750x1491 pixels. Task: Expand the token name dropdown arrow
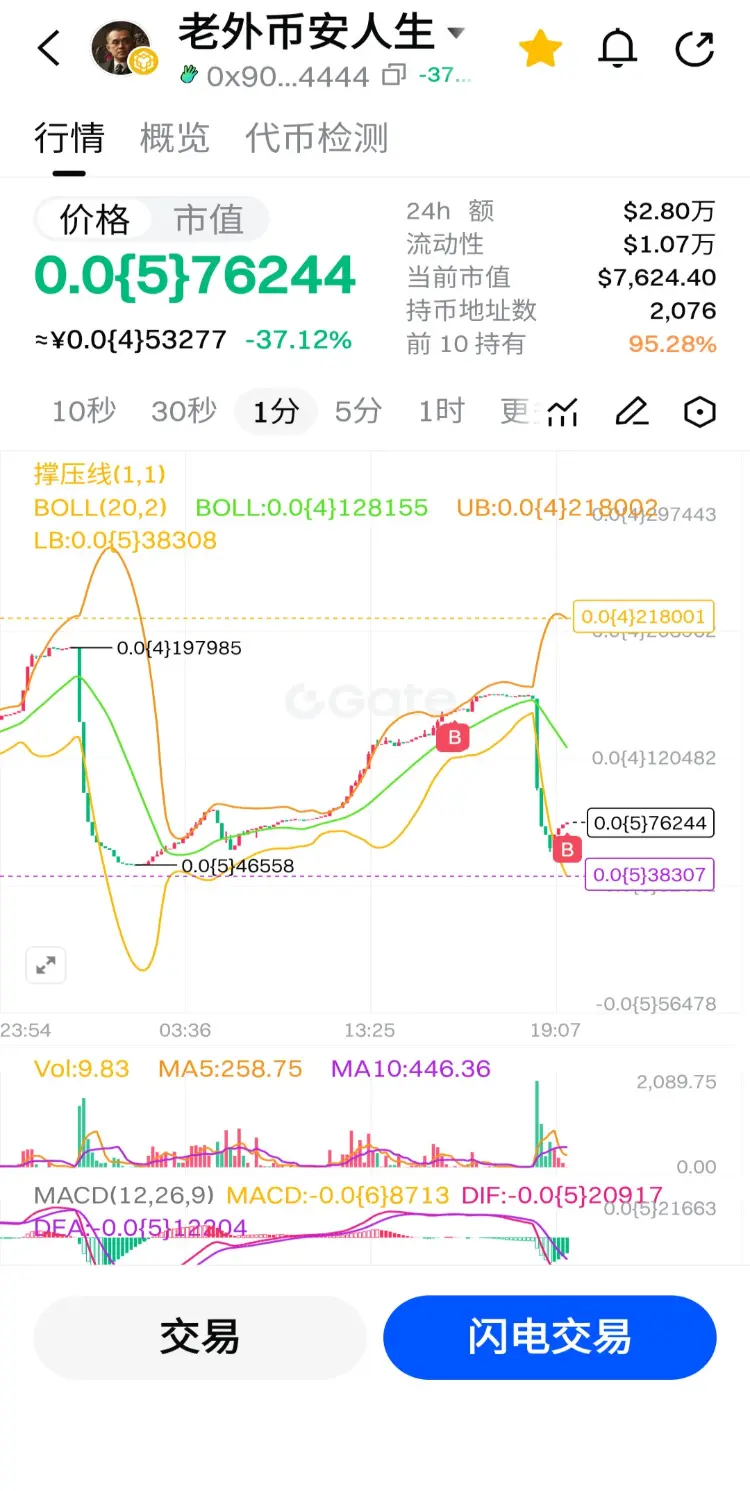[456, 33]
